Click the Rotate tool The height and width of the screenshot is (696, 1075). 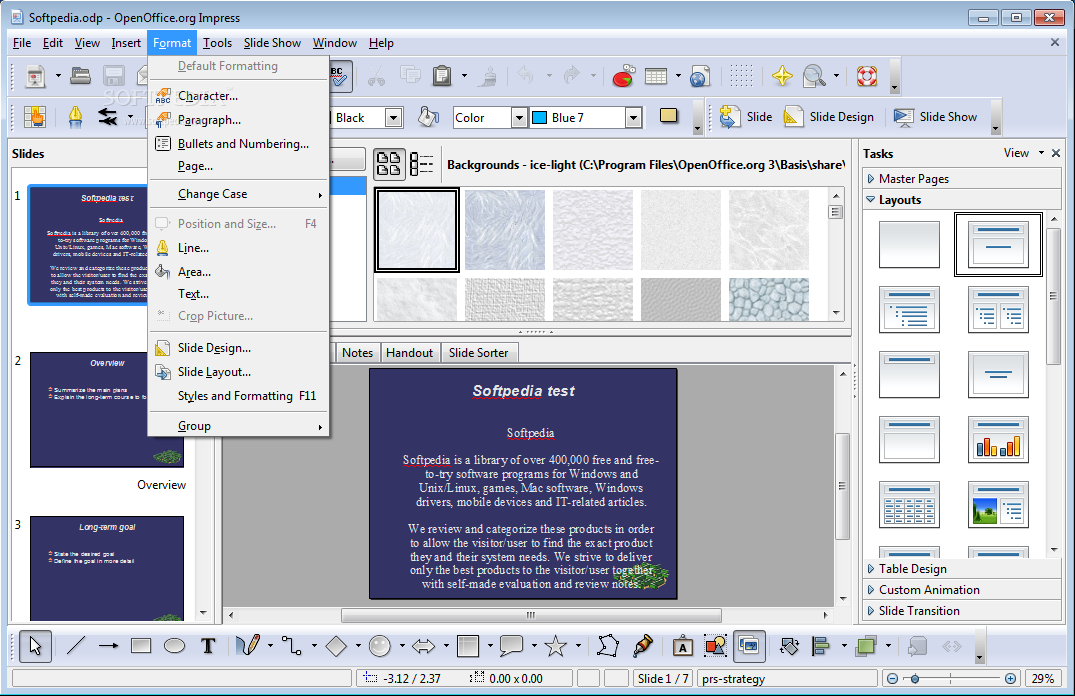click(x=789, y=646)
